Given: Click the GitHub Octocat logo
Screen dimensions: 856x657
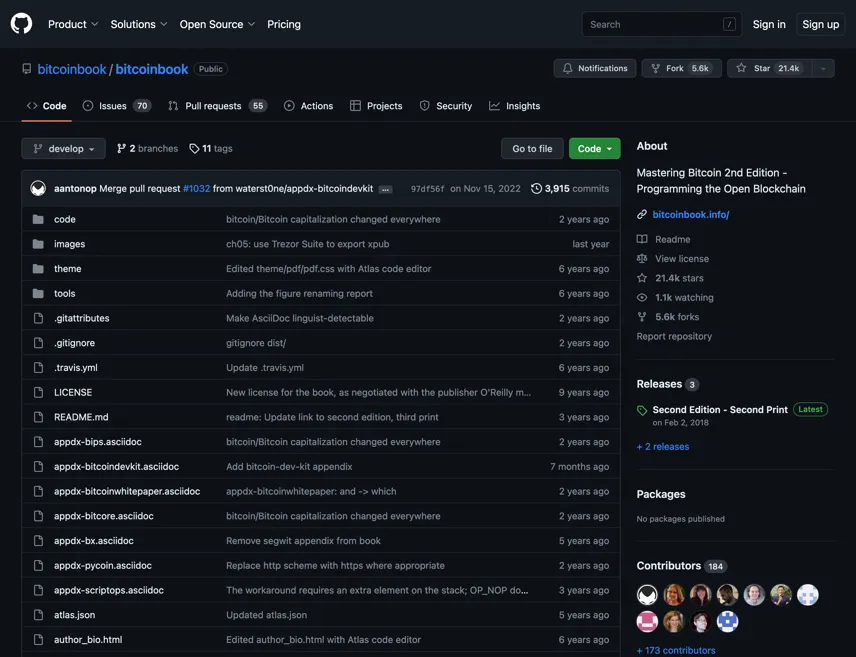Looking at the screenshot, I should tap(21, 24).
